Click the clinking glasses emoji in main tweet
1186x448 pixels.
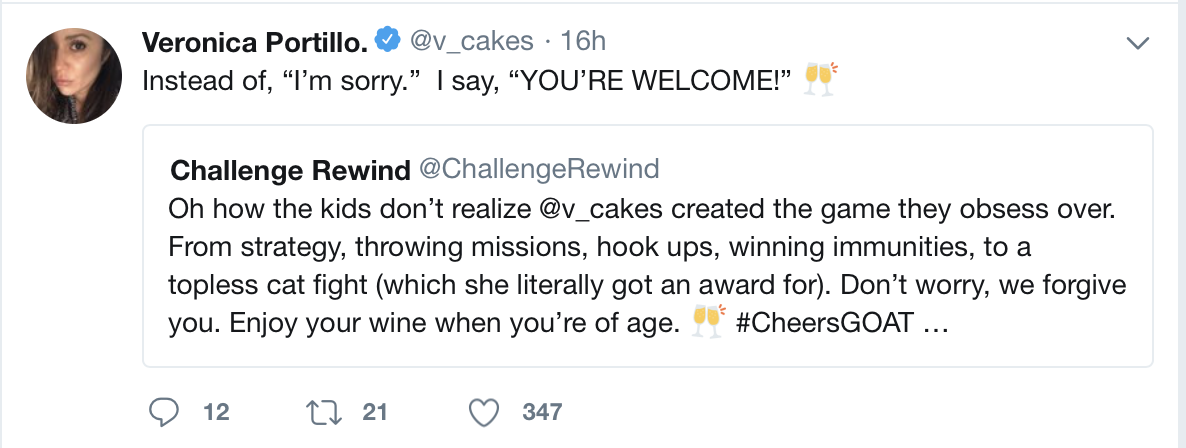[820, 79]
